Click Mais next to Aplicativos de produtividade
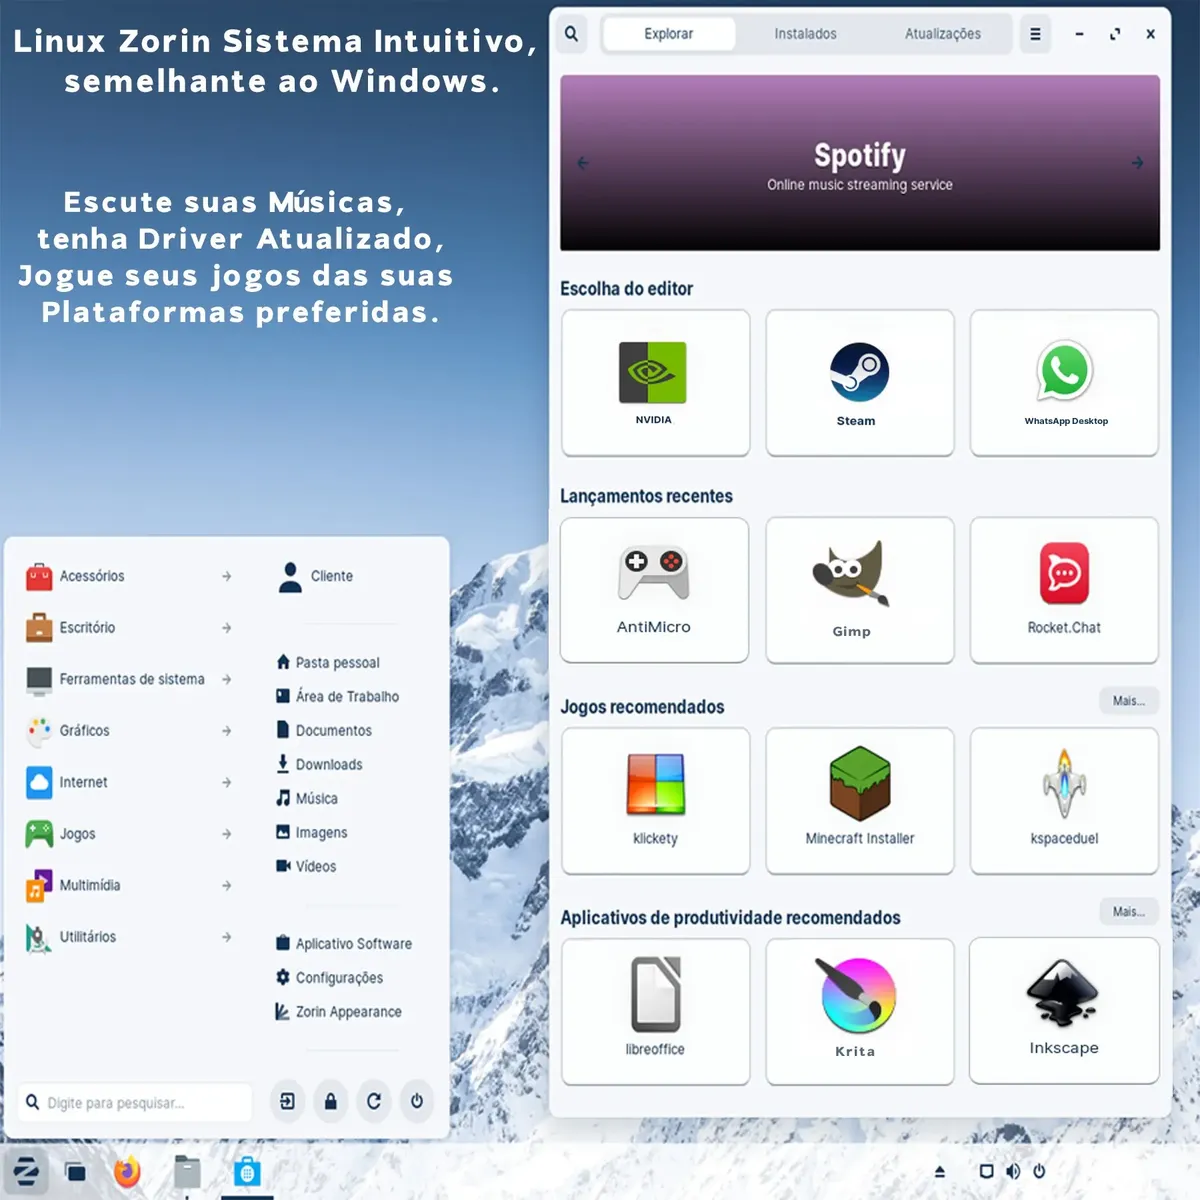This screenshot has height=1200, width=1200. point(1129,912)
